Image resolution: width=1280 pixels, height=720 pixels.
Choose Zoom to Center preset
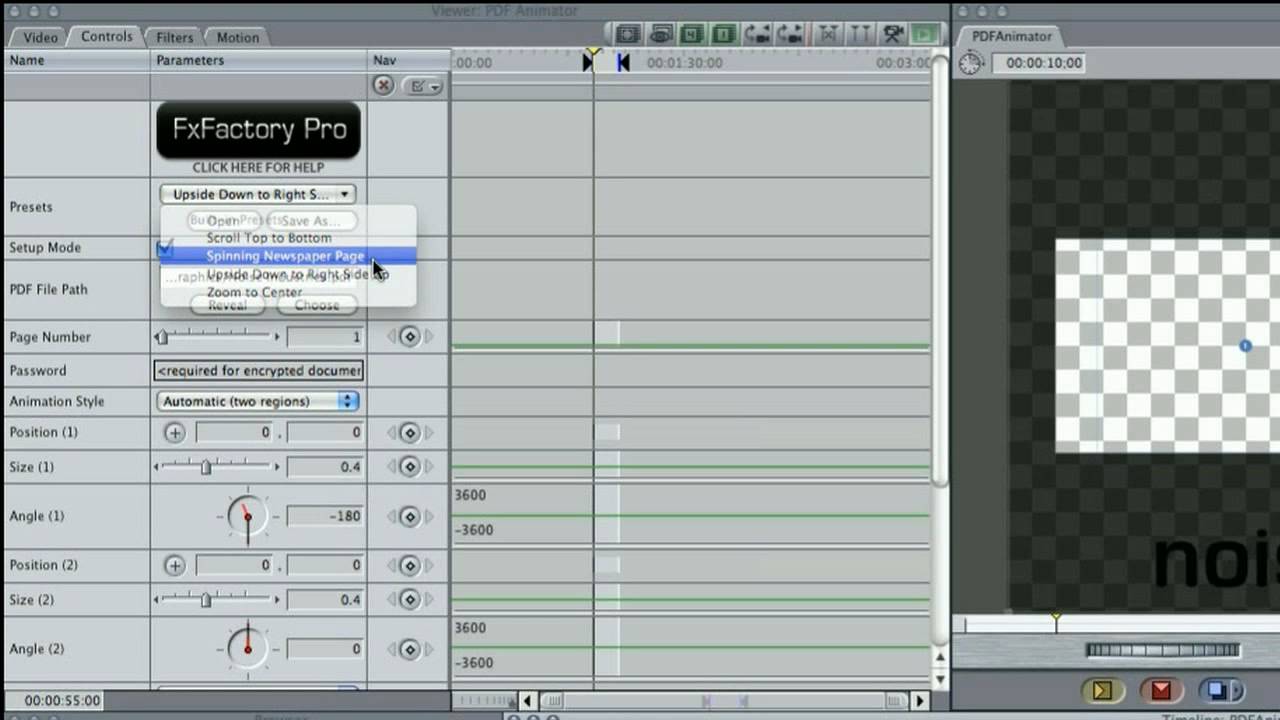point(254,292)
